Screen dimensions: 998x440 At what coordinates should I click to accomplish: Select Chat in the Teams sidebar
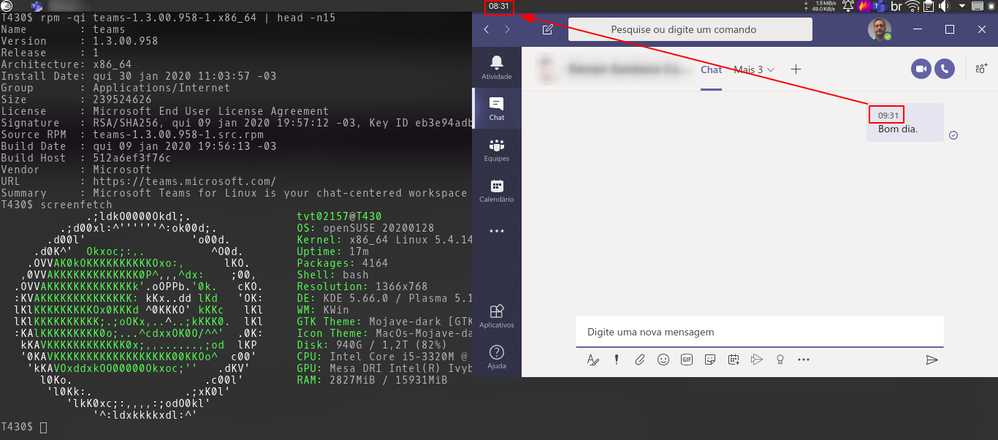(x=496, y=108)
